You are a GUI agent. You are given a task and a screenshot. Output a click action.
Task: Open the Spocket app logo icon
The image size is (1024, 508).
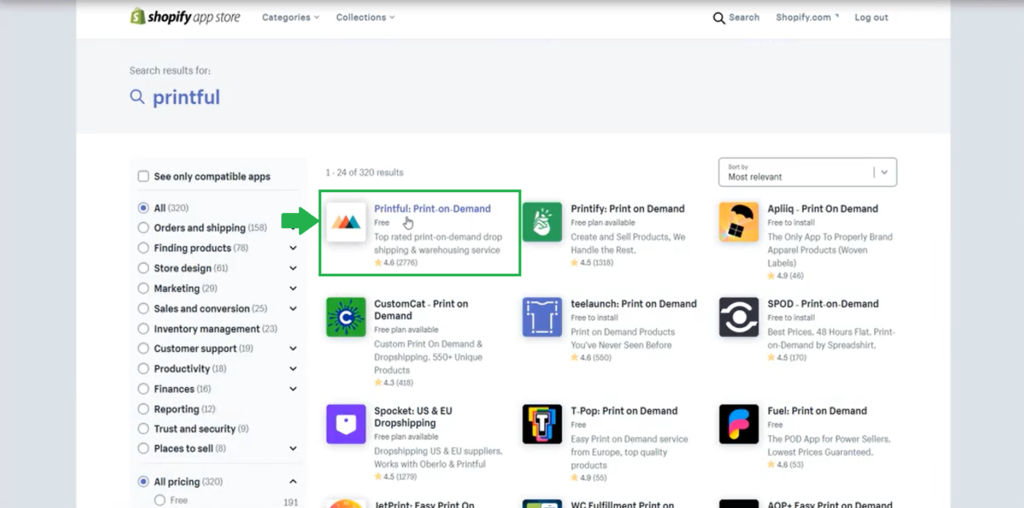click(346, 424)
